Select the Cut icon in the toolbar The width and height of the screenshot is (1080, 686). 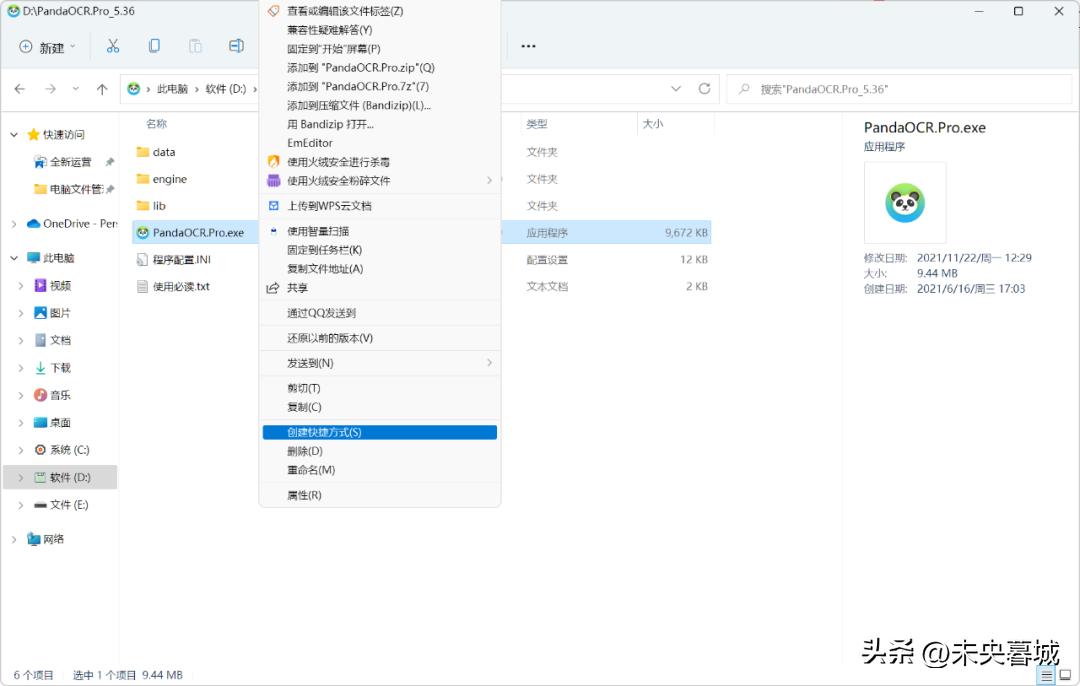pos(113,45)
